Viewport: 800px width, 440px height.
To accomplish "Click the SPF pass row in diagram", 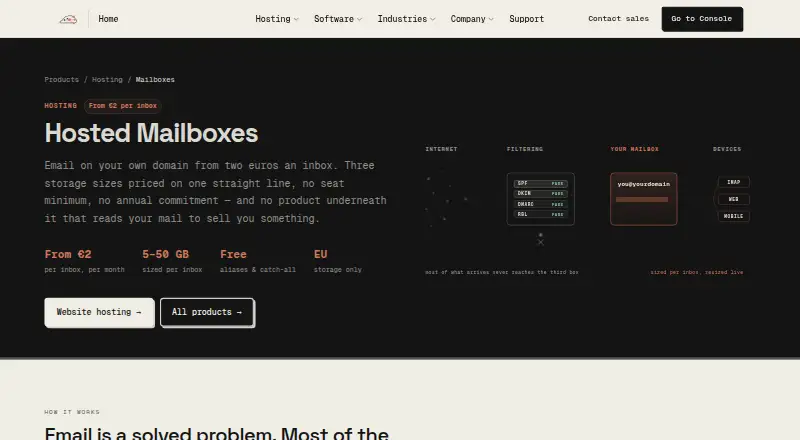I will [x=540, y=183].
